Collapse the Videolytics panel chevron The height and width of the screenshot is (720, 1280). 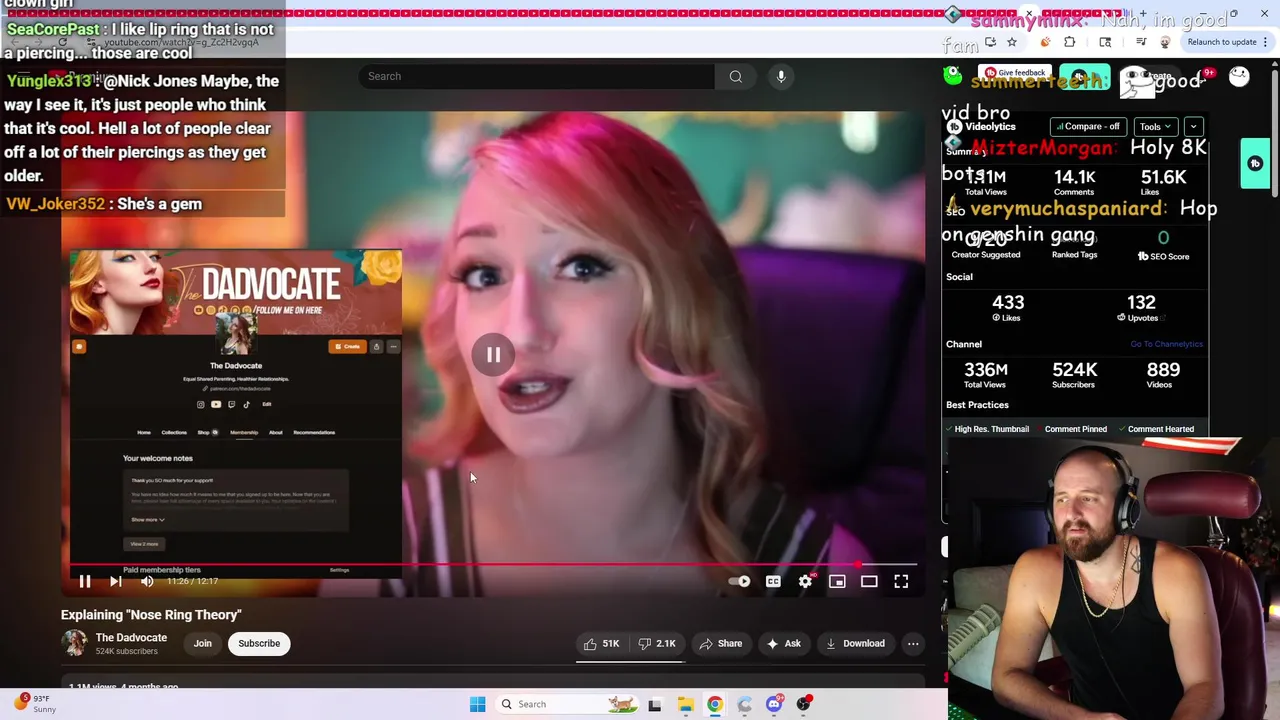click(x=1193, y=127)
